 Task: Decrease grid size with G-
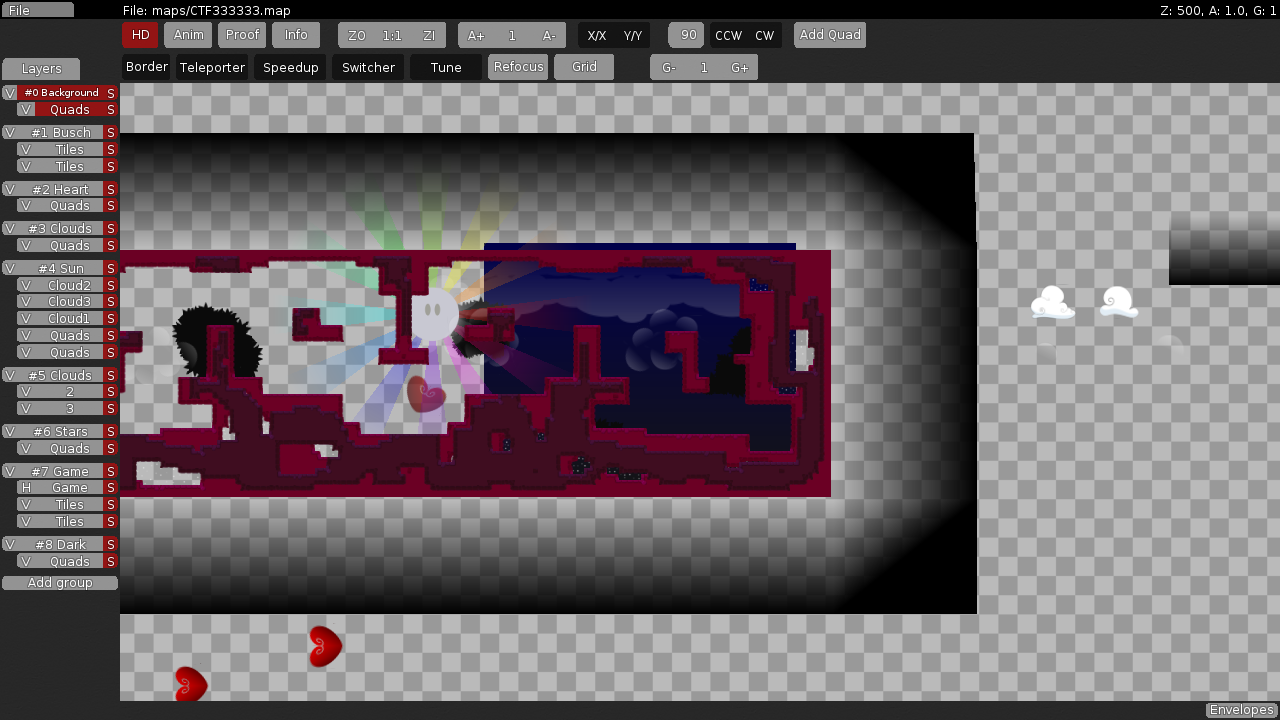[x=668, y=67]
